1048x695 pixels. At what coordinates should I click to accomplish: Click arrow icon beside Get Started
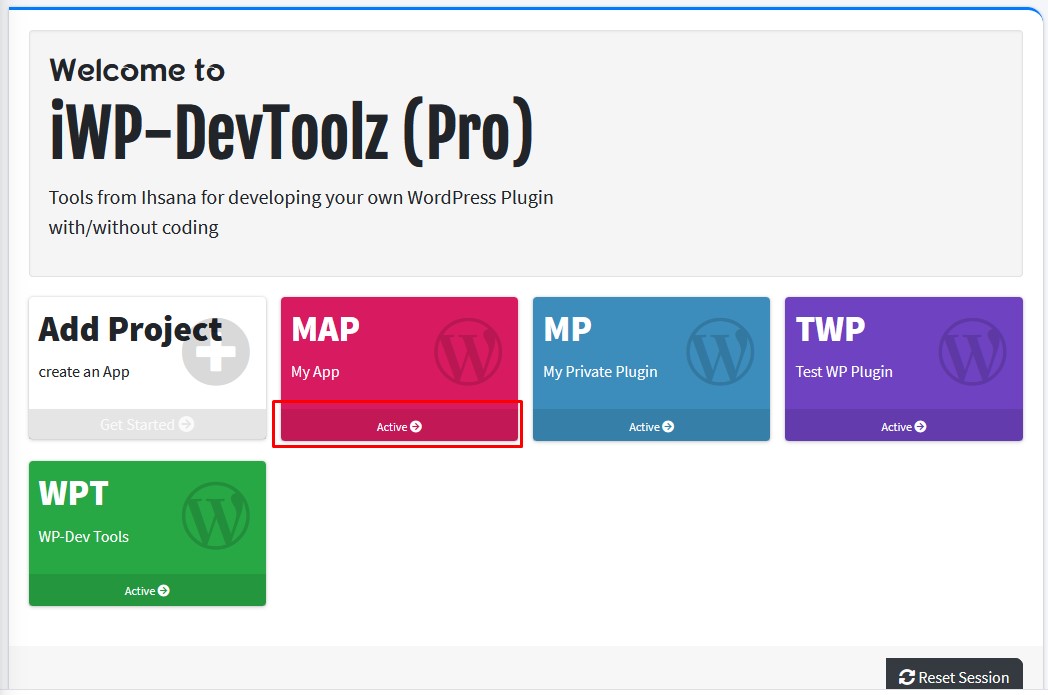point(185,425)
